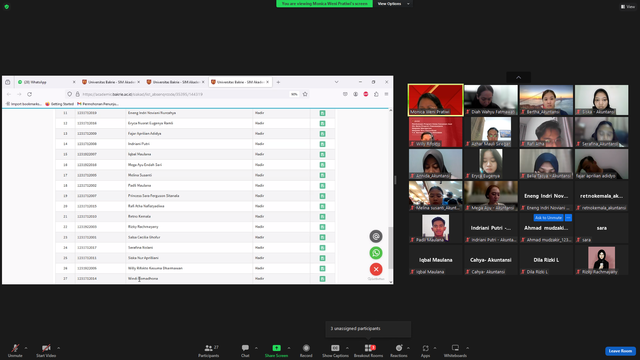Open a new browser tab with plus button

278,82
